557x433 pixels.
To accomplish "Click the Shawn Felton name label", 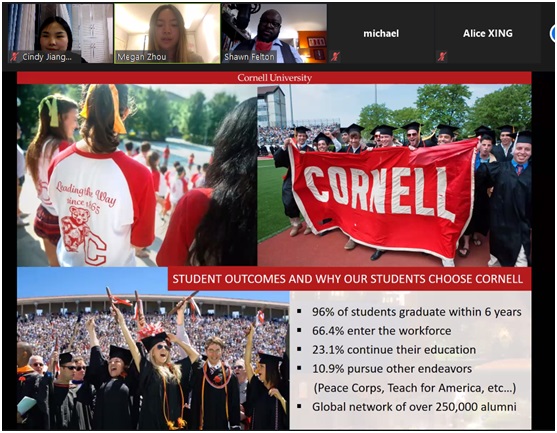I will [249, 57].
